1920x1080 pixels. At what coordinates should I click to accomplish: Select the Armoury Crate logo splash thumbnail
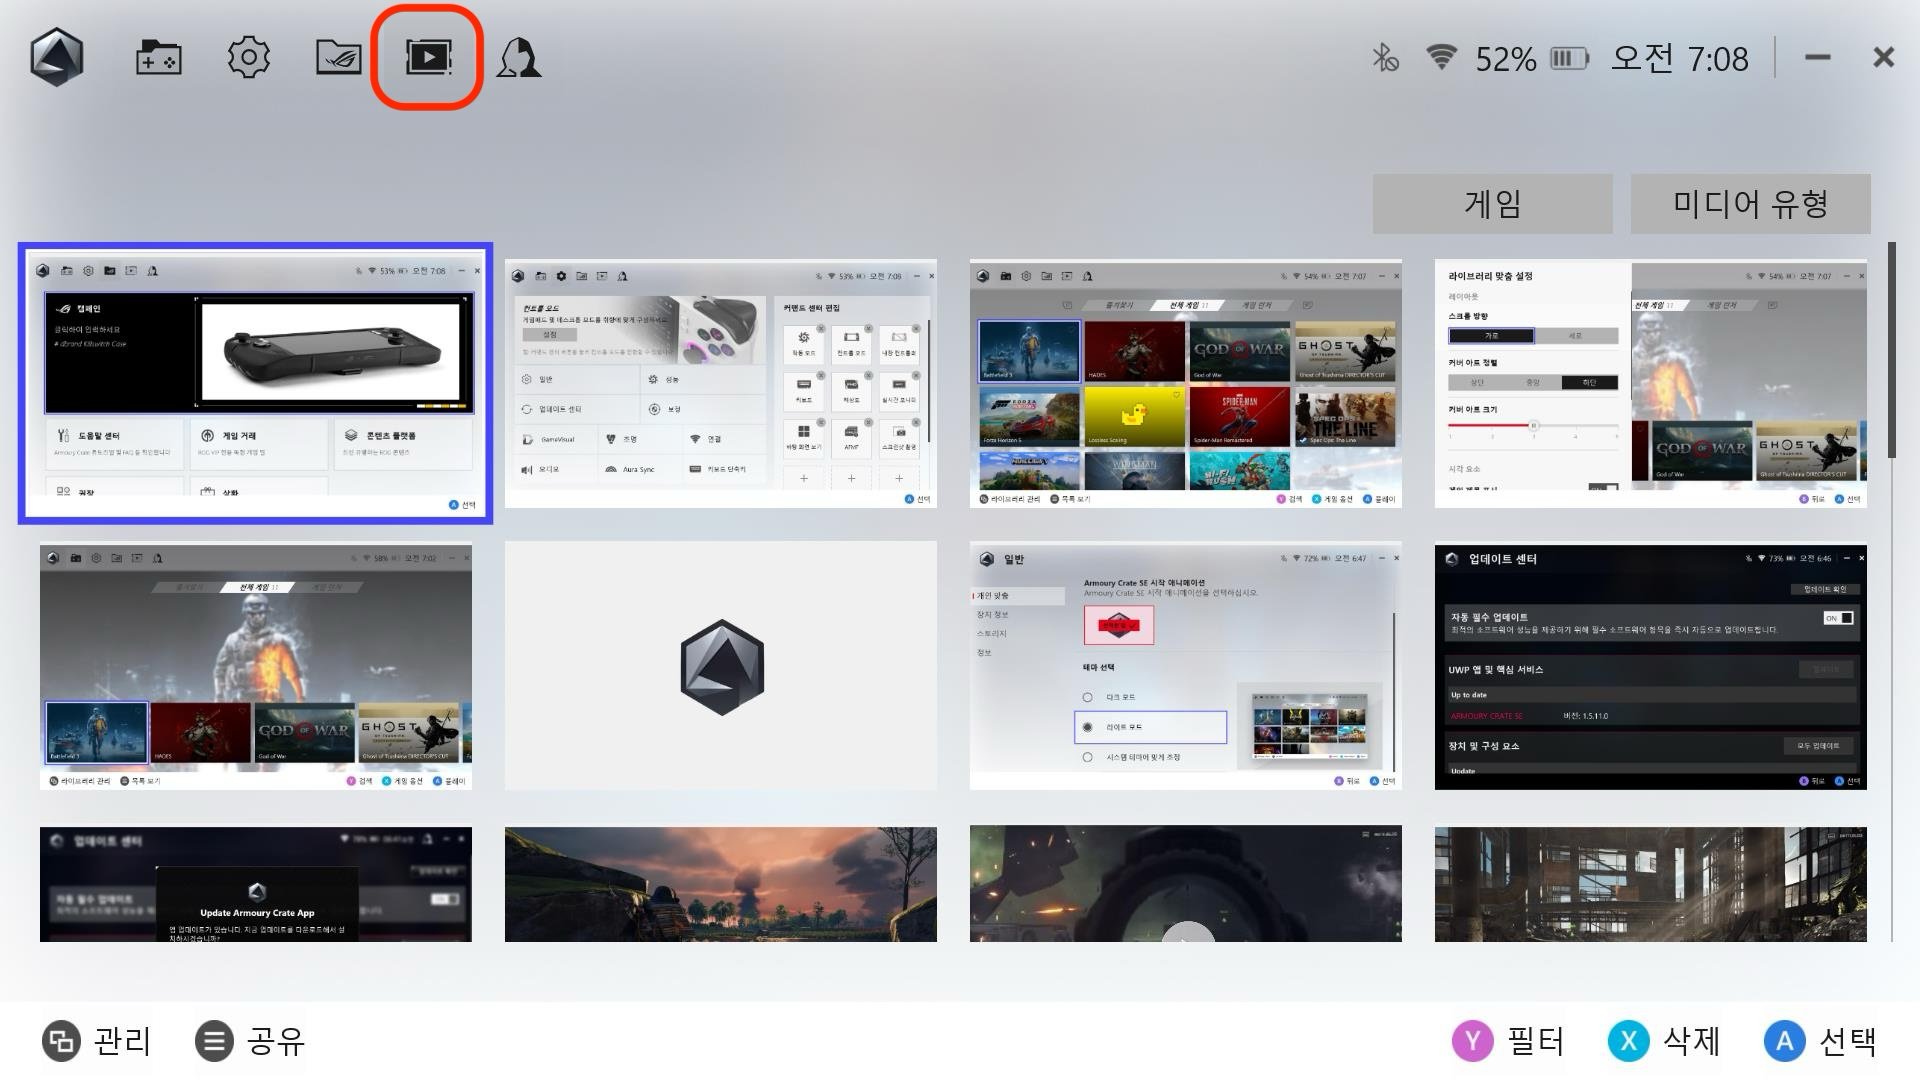click(720, 667)
